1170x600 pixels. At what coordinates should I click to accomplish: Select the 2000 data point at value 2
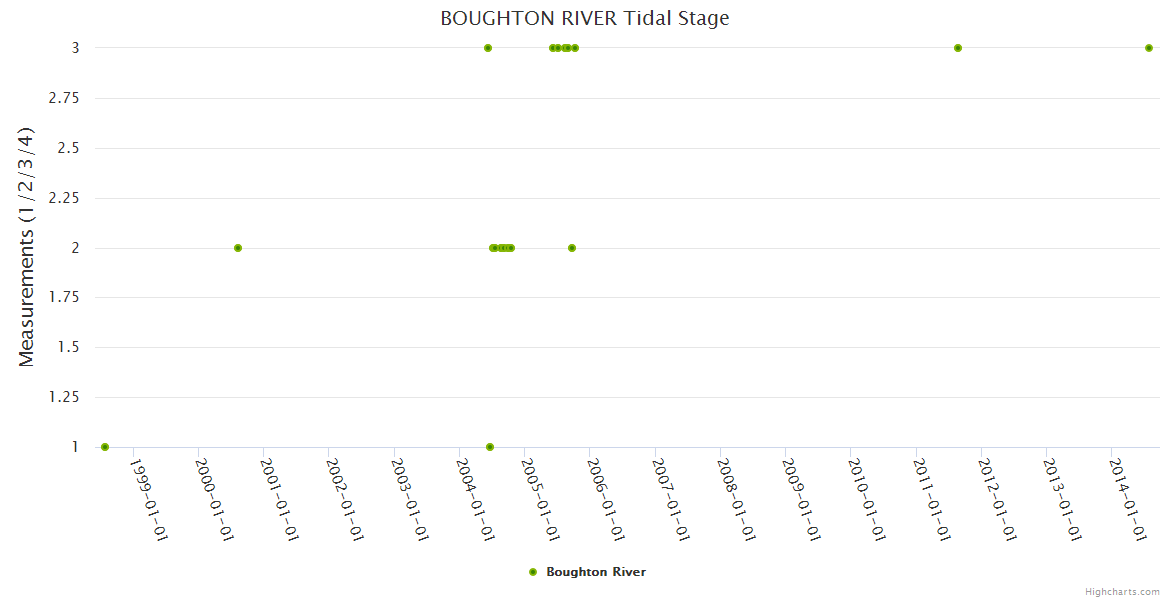click(x=238, y=248)
